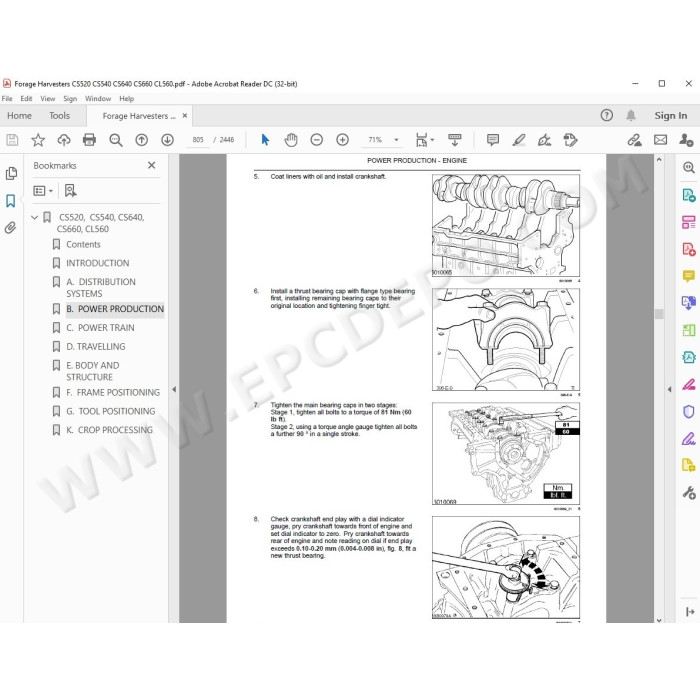This screenshot has height=700, width=700.
Task: Switch to the Home tab
Action: tap(19, 116)
